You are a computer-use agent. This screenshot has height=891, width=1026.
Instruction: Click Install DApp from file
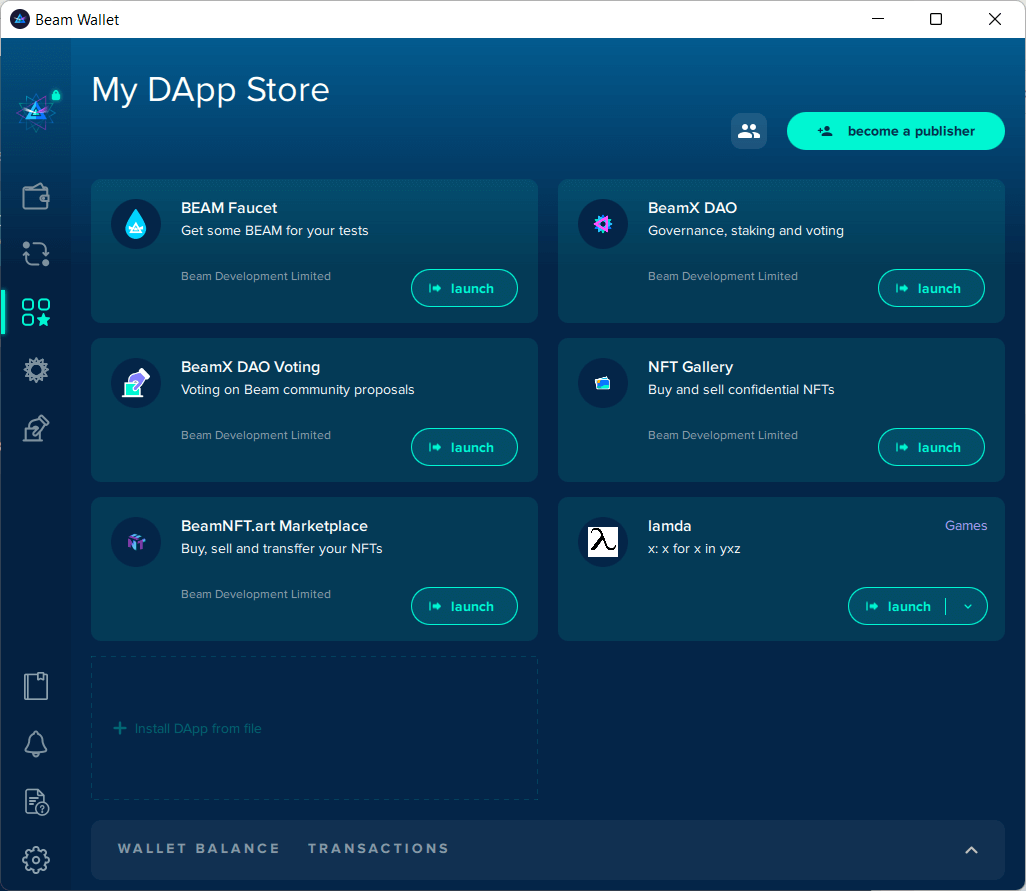coord(188,728)
